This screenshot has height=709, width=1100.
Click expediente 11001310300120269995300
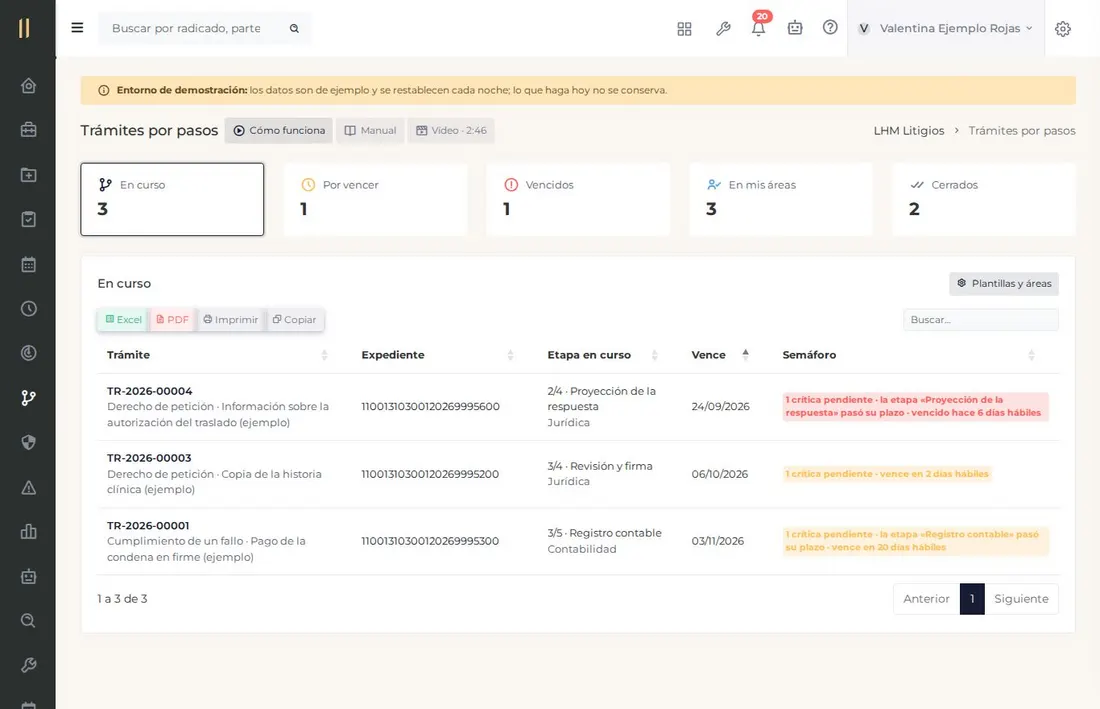click(430, 541)
